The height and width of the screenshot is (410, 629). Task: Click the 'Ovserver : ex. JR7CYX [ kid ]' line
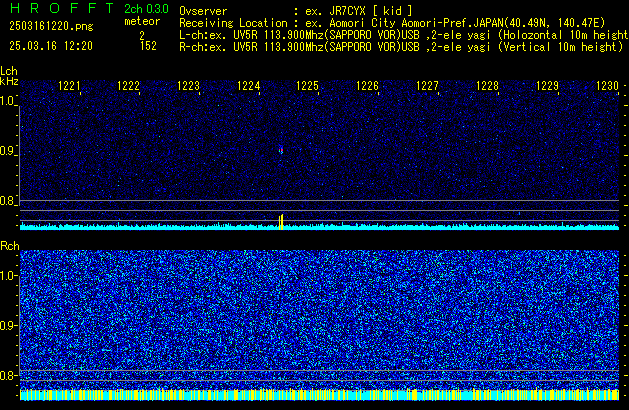click(296, 11)
